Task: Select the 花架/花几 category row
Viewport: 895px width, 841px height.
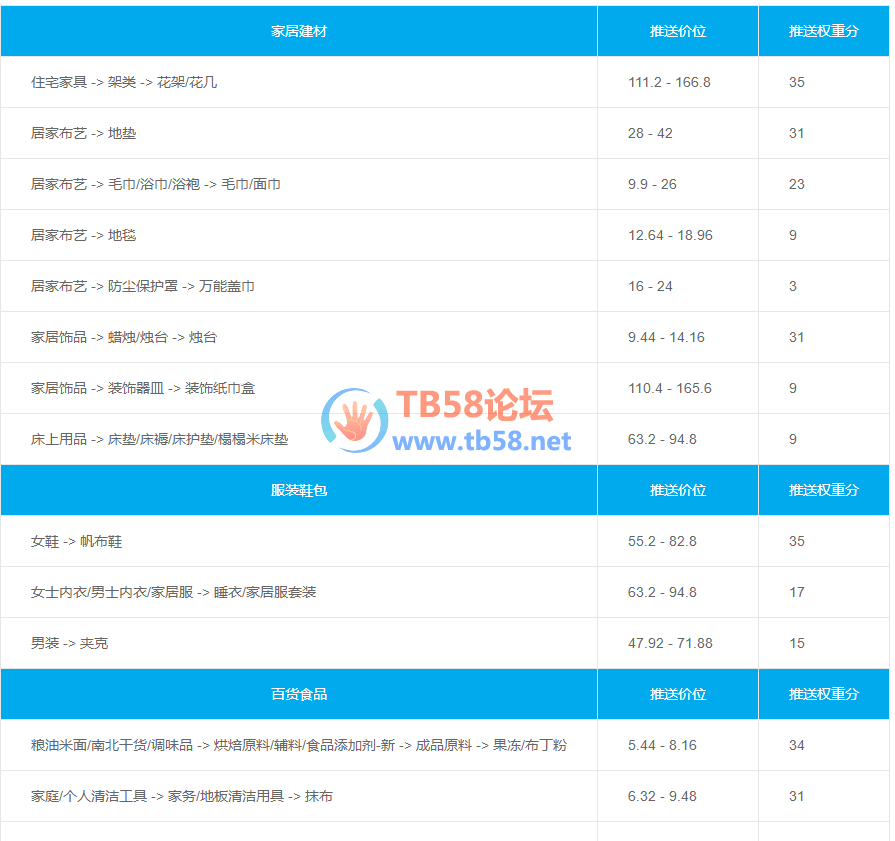Action: (124, 82)
